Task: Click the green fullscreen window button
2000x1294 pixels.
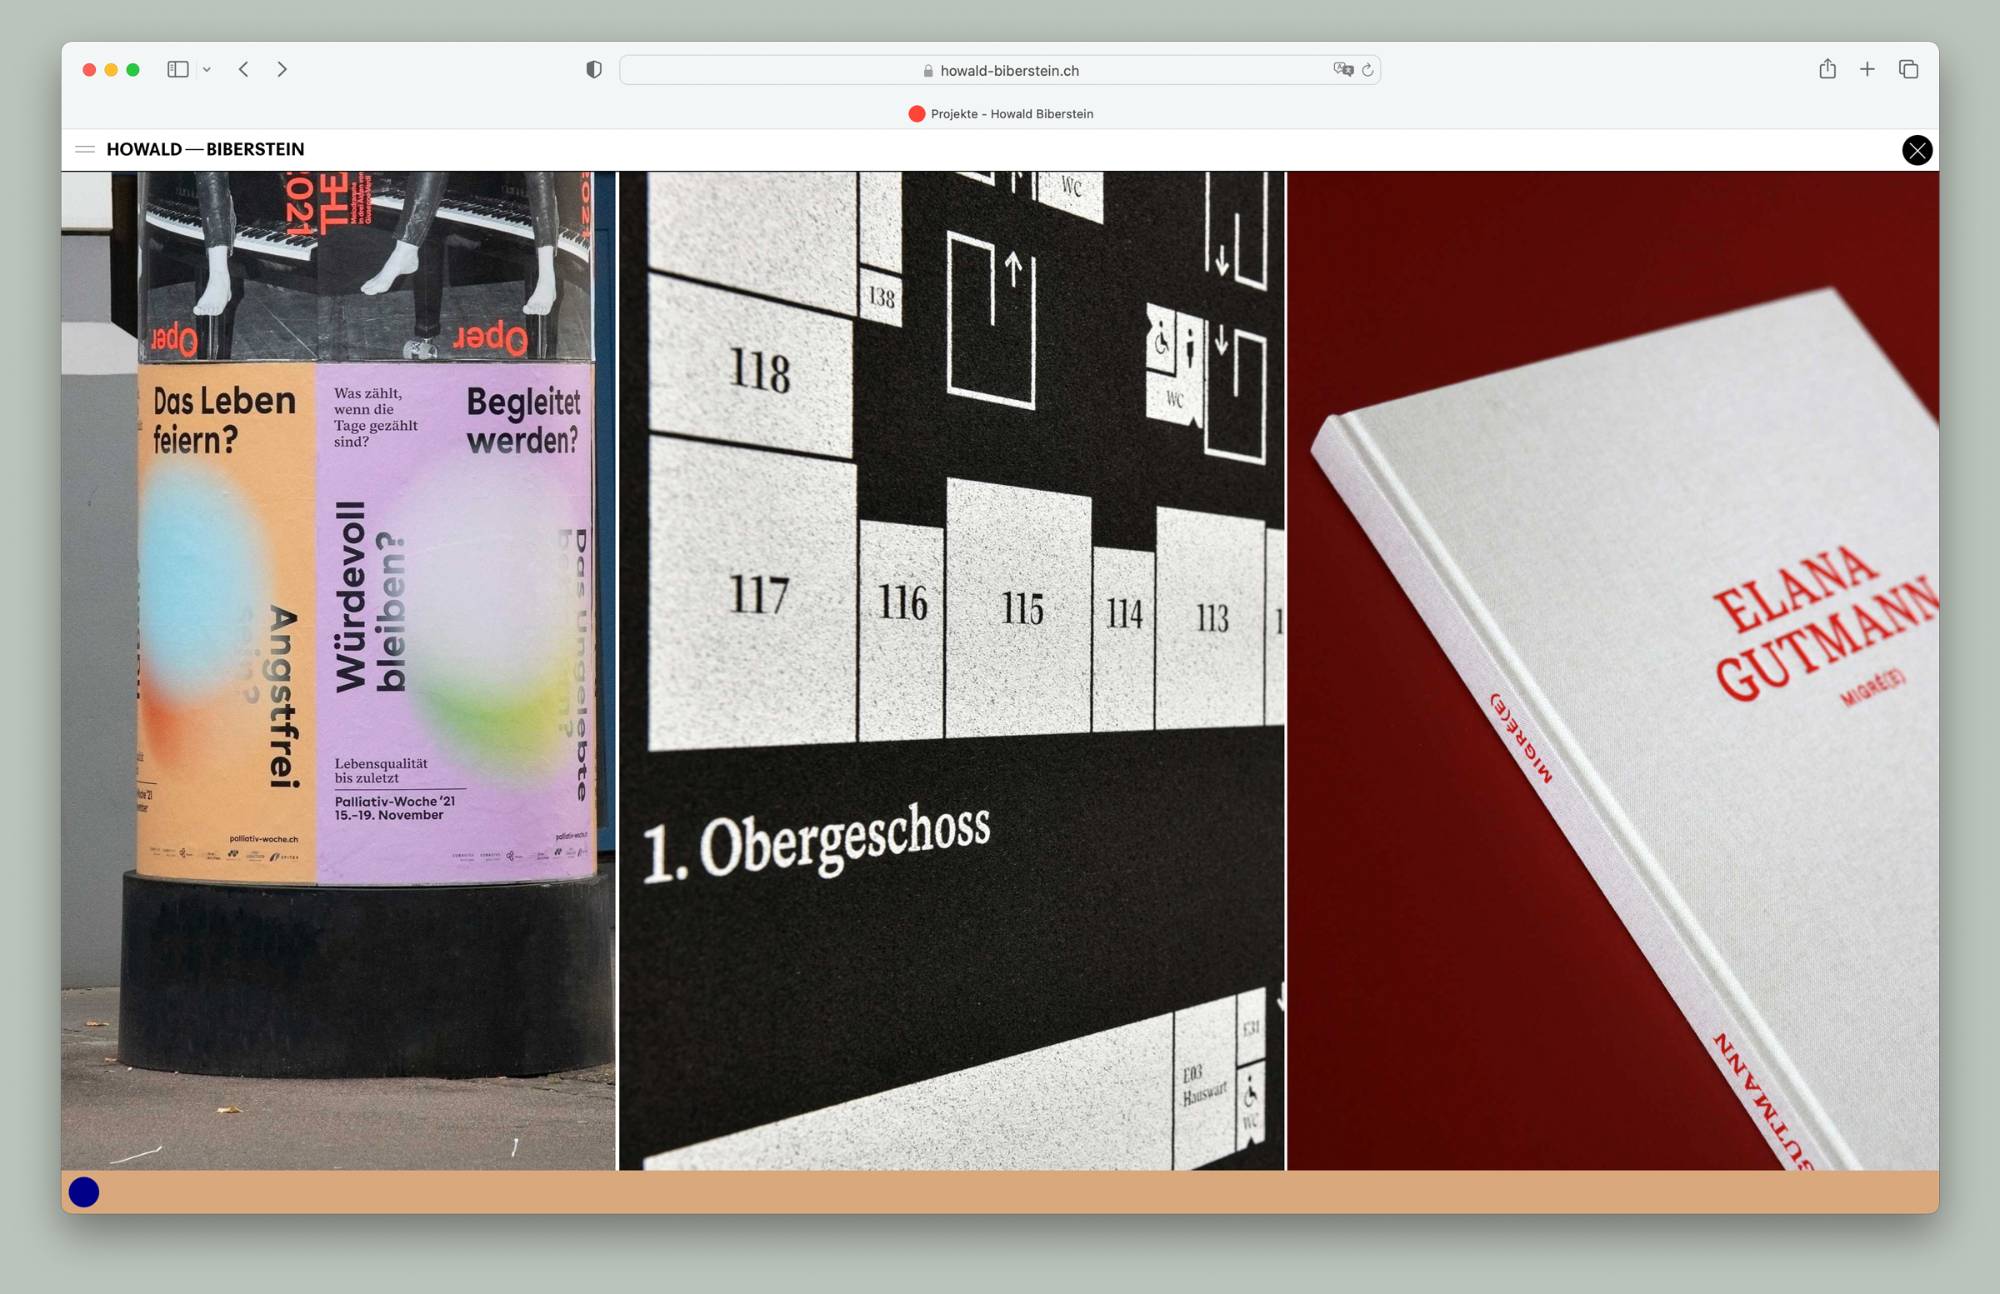Action: [133, 69]
